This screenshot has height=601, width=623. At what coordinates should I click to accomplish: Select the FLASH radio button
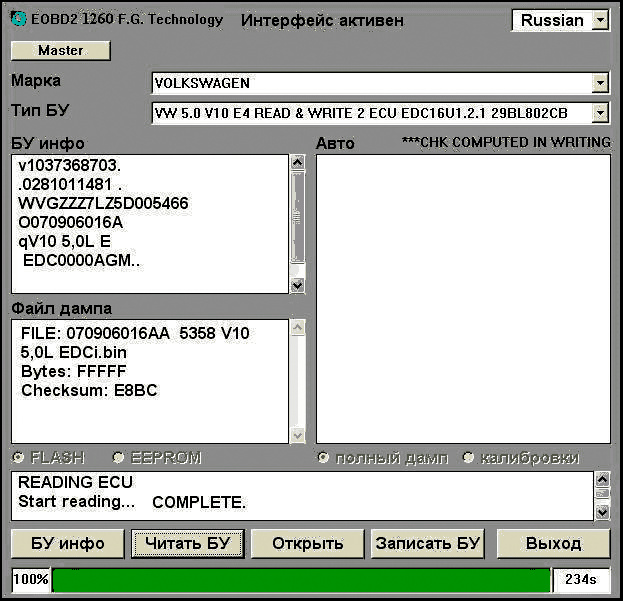coord(18,457)
